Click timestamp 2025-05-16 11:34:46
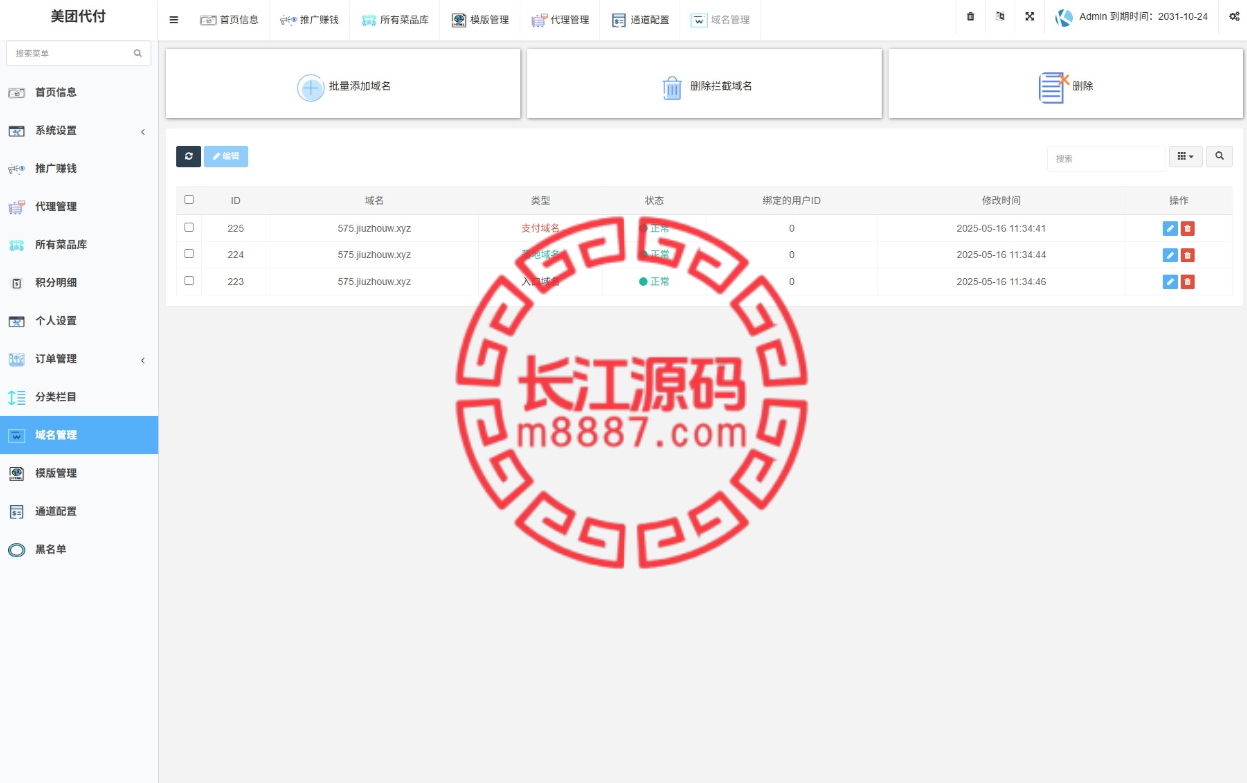 (1001, 282)
